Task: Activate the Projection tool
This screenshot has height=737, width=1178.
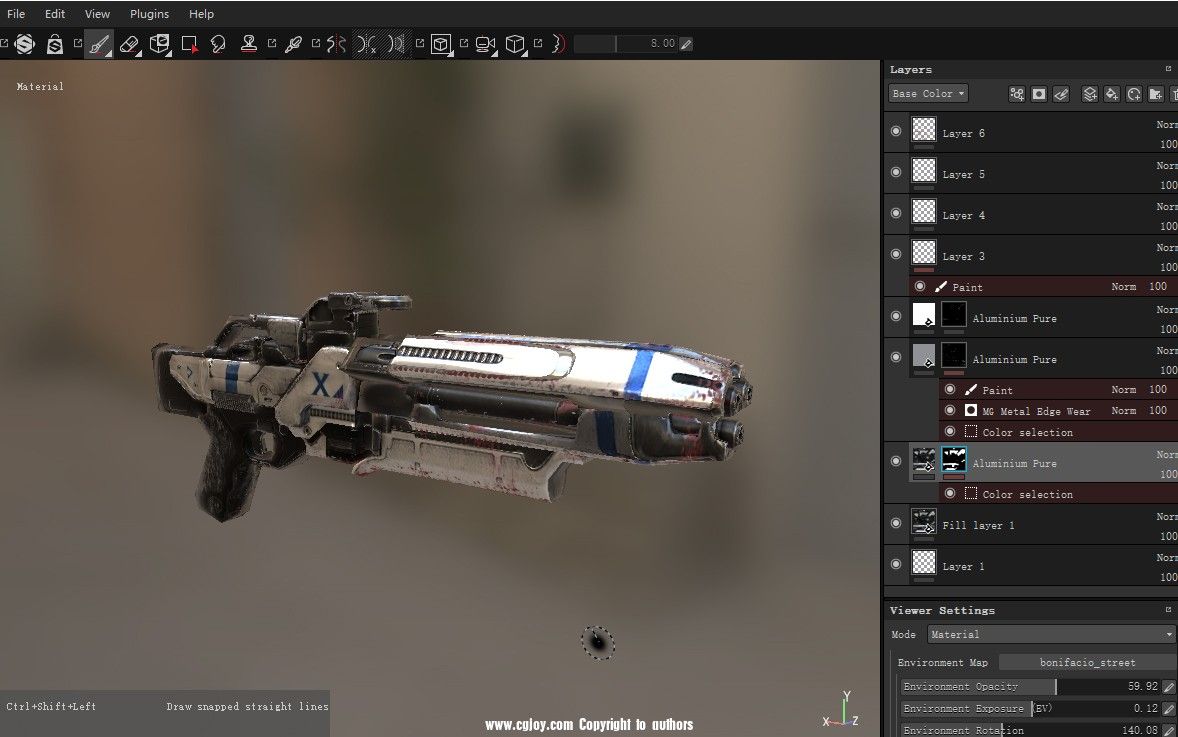Action: (x=159, y=44)
